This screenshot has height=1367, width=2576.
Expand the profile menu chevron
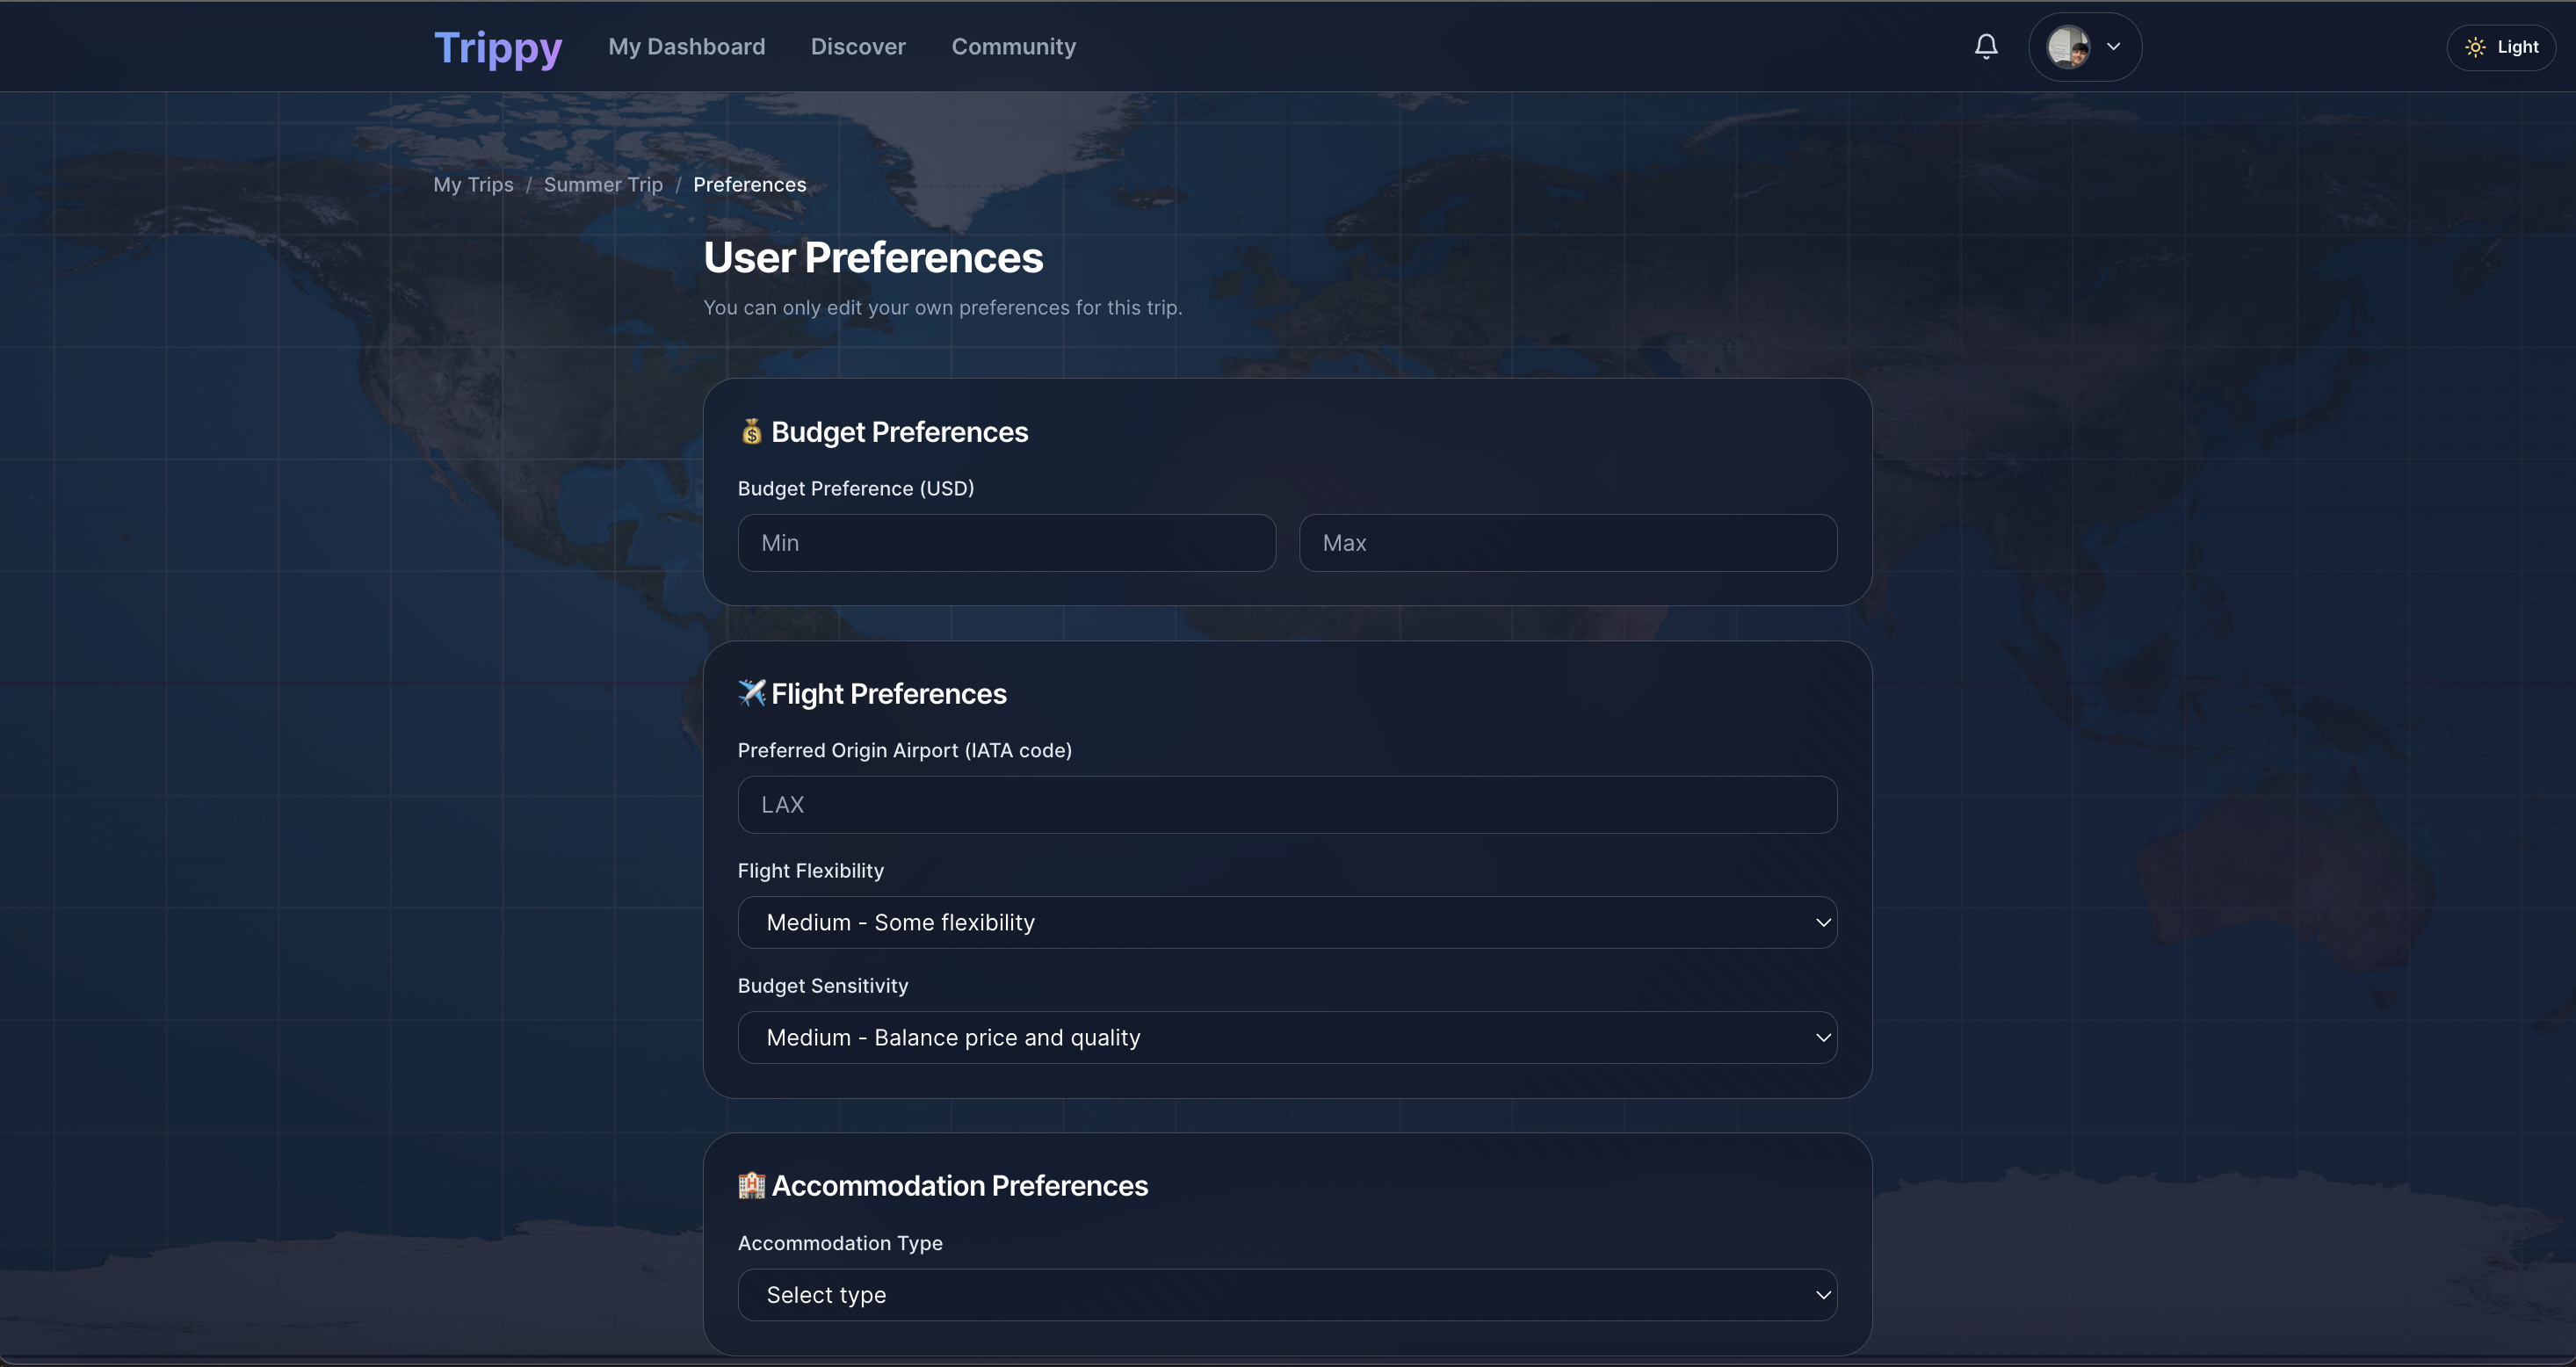pos(2113,47)
